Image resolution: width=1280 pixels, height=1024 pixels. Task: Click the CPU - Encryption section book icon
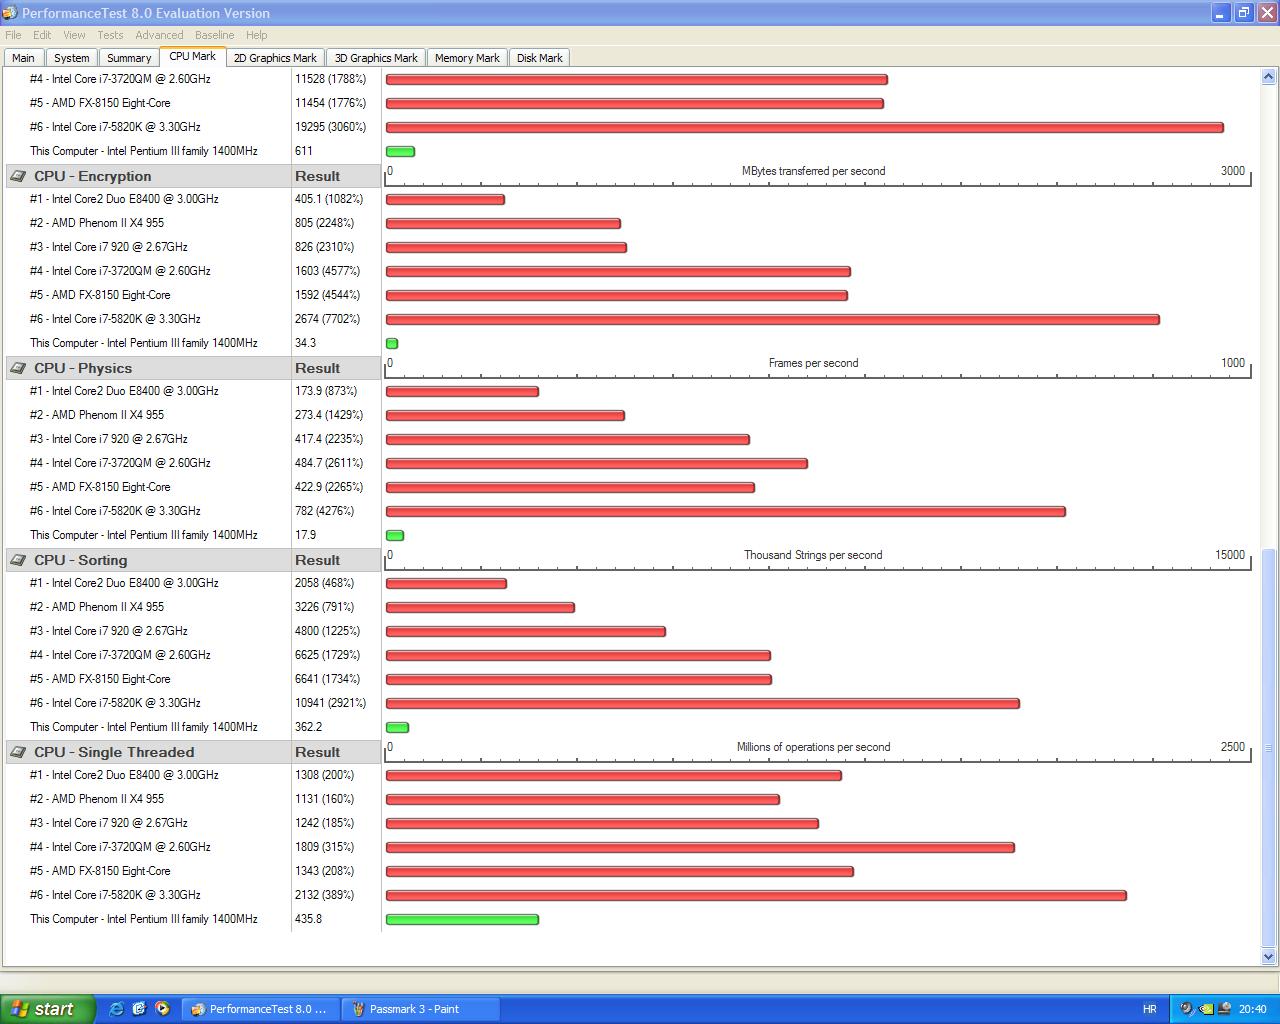[x=18, y=176]
